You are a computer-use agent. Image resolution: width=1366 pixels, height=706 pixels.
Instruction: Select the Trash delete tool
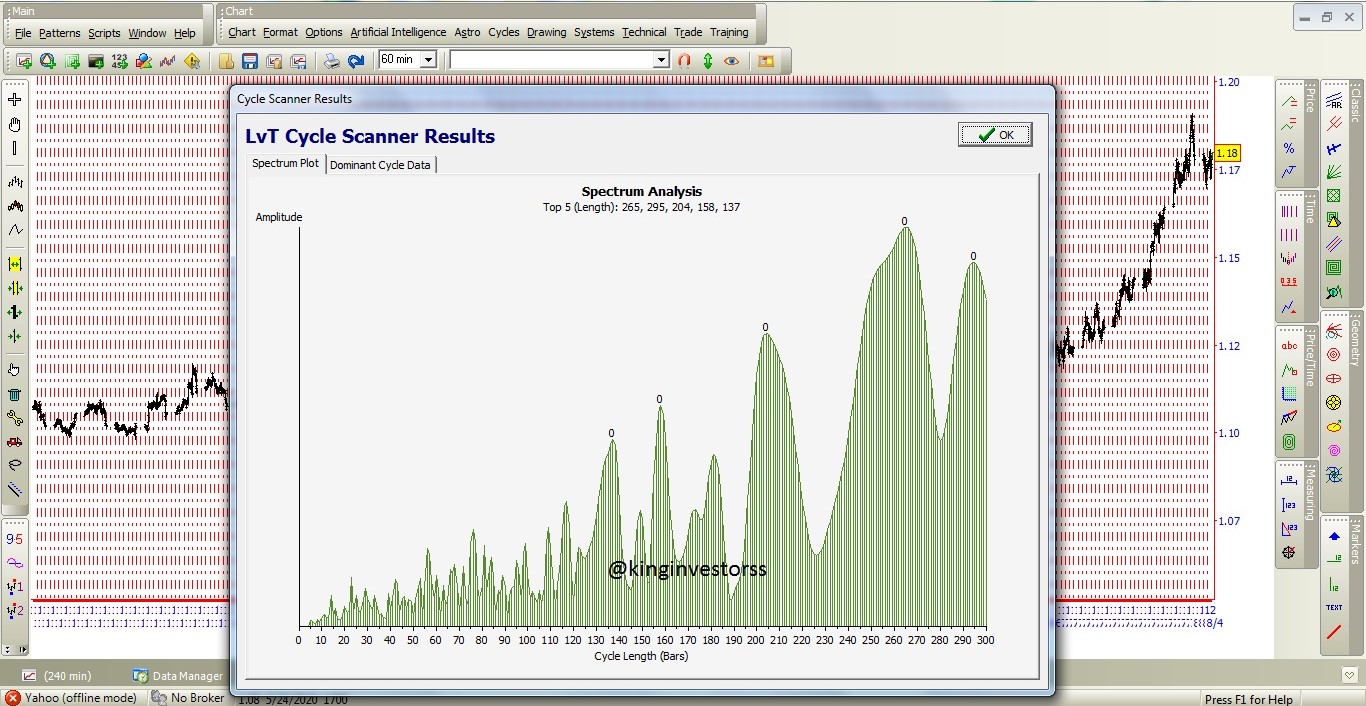14,397
